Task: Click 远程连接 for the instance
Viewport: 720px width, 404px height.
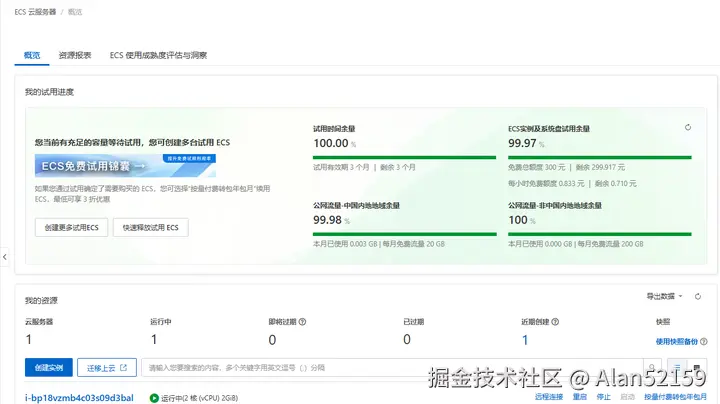Action: 549,397
